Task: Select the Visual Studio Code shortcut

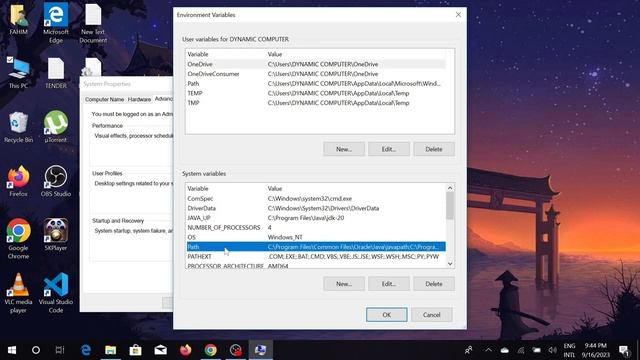Action: click(x=56, y=293)
